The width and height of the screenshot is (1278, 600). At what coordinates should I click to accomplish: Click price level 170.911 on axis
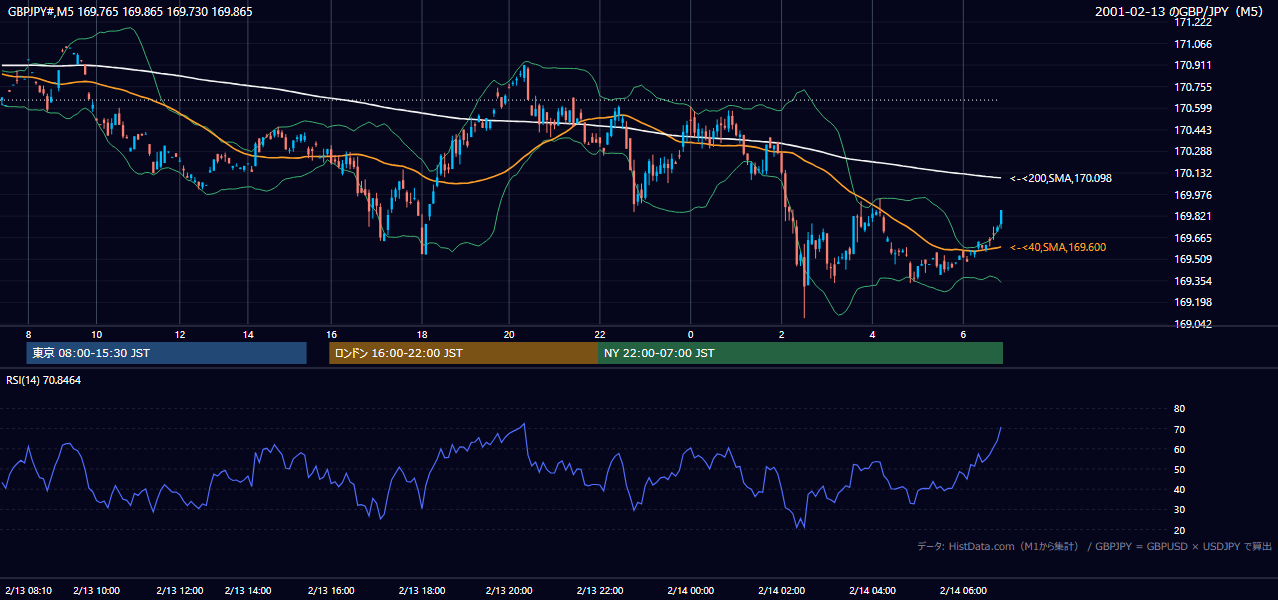coord(1193,65)
